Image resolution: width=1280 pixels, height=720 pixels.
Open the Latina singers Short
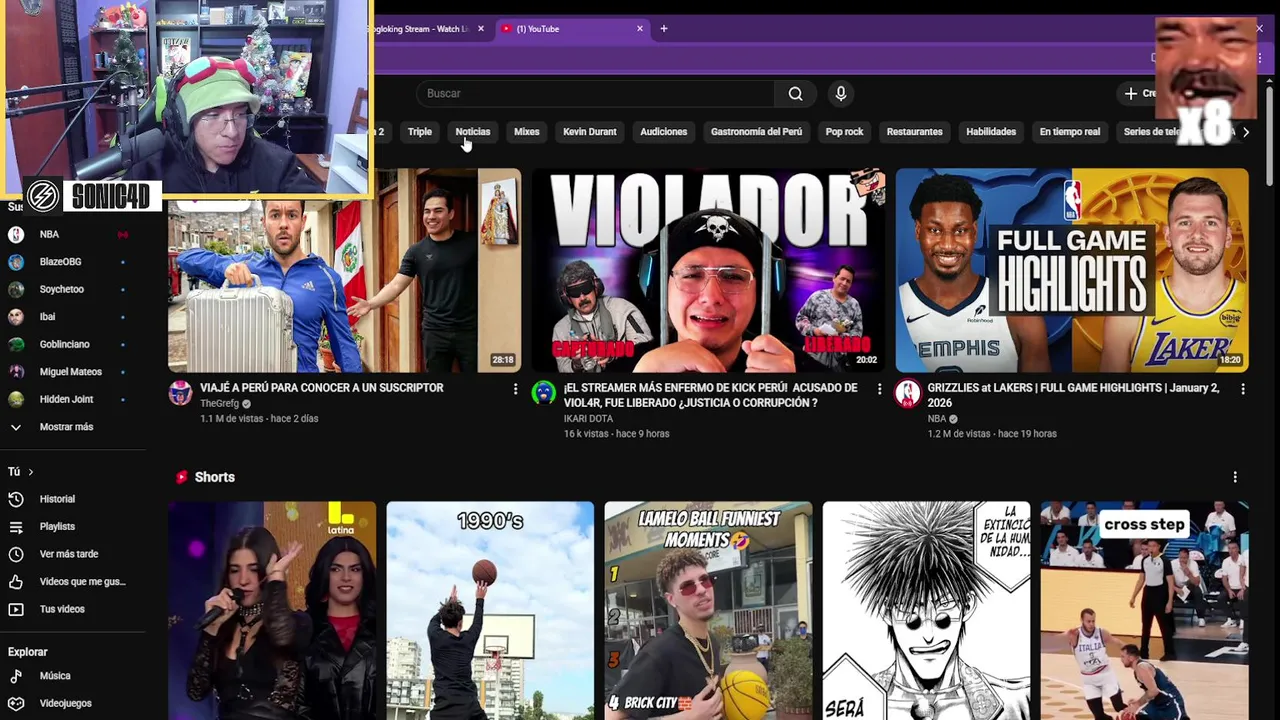(272, 611)
